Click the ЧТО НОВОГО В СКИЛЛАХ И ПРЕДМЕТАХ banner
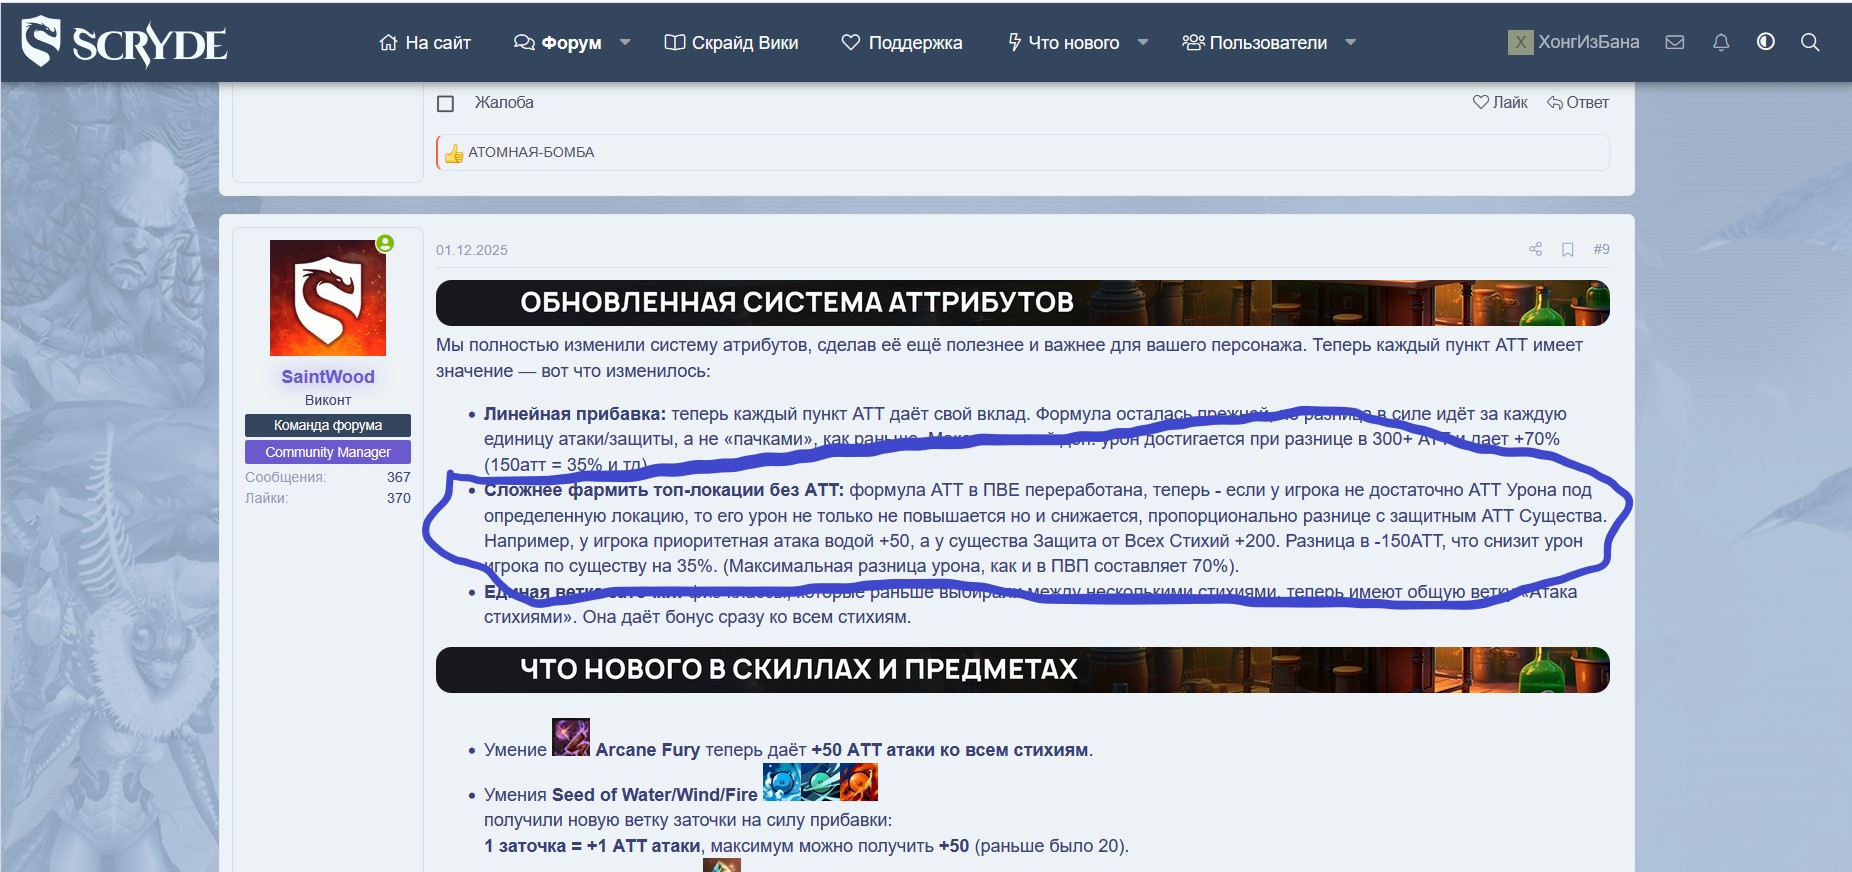The height and width of the screenshot is (872, 1852). 1023,670
